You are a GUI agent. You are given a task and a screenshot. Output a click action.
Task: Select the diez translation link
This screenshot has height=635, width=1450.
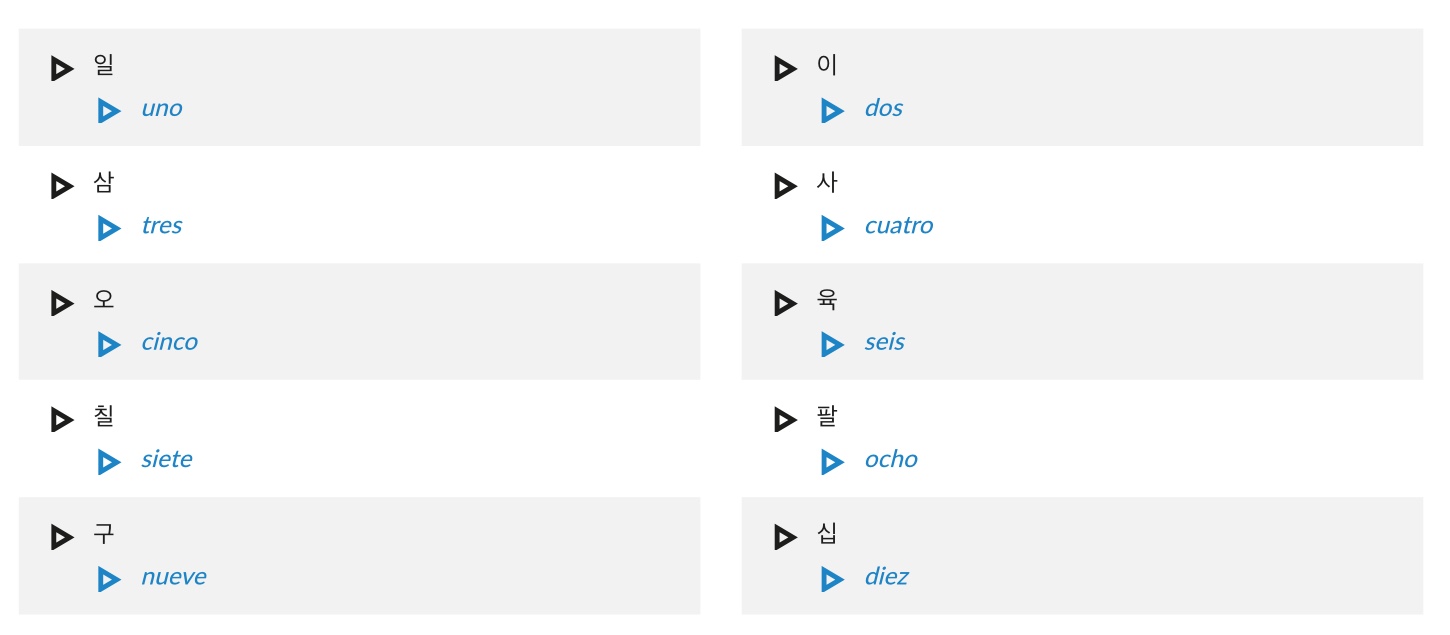pos(886,576)
